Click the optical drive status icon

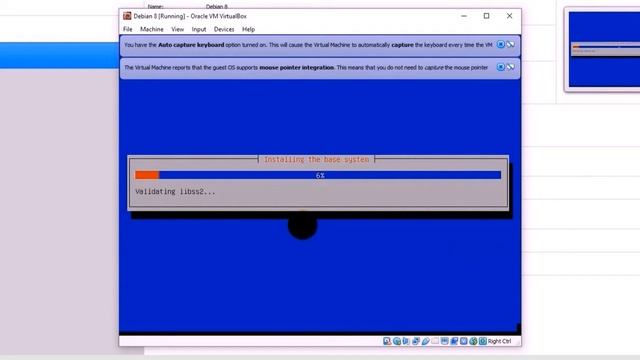point(397,341)
